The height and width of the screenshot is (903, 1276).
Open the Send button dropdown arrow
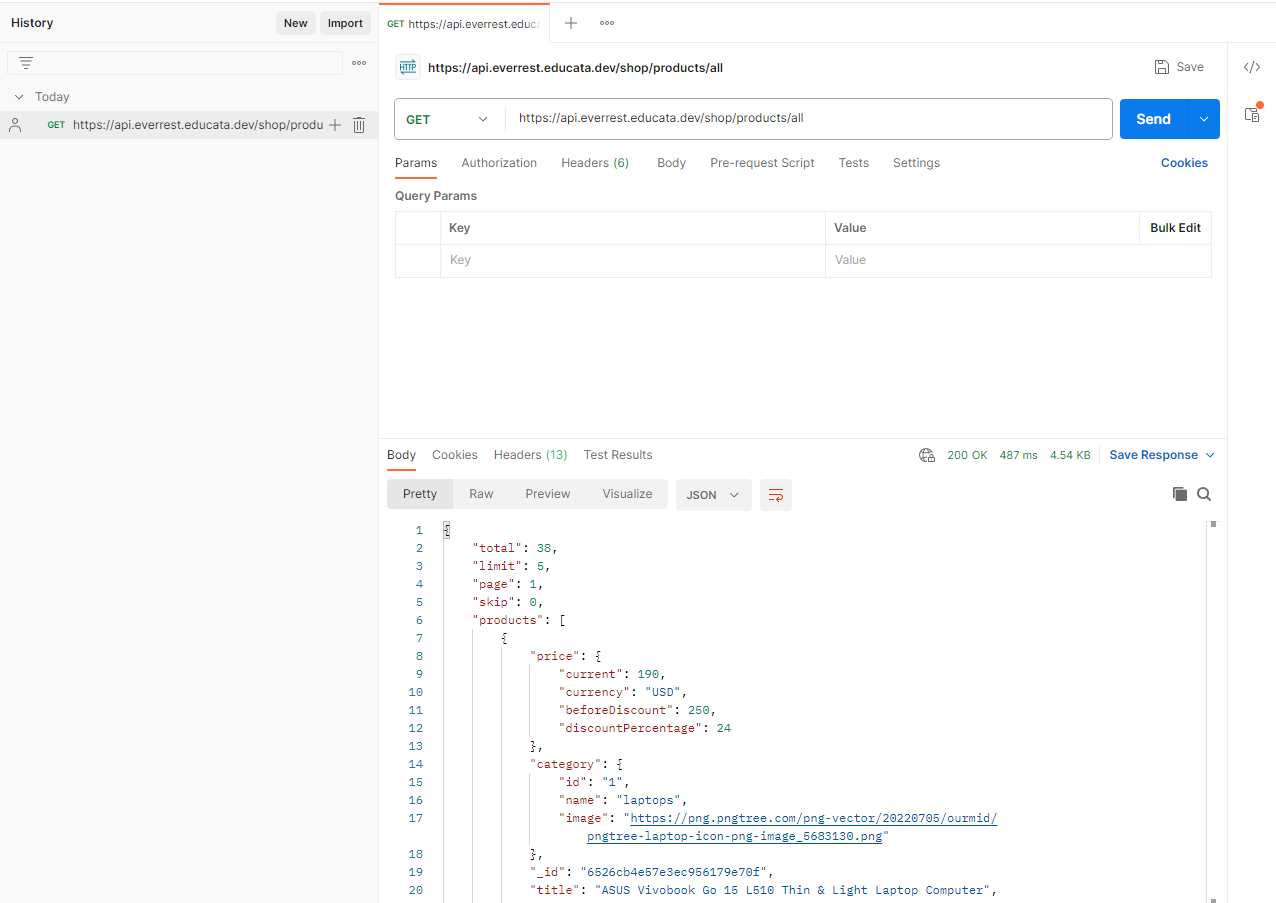[x=1204, y=119]
